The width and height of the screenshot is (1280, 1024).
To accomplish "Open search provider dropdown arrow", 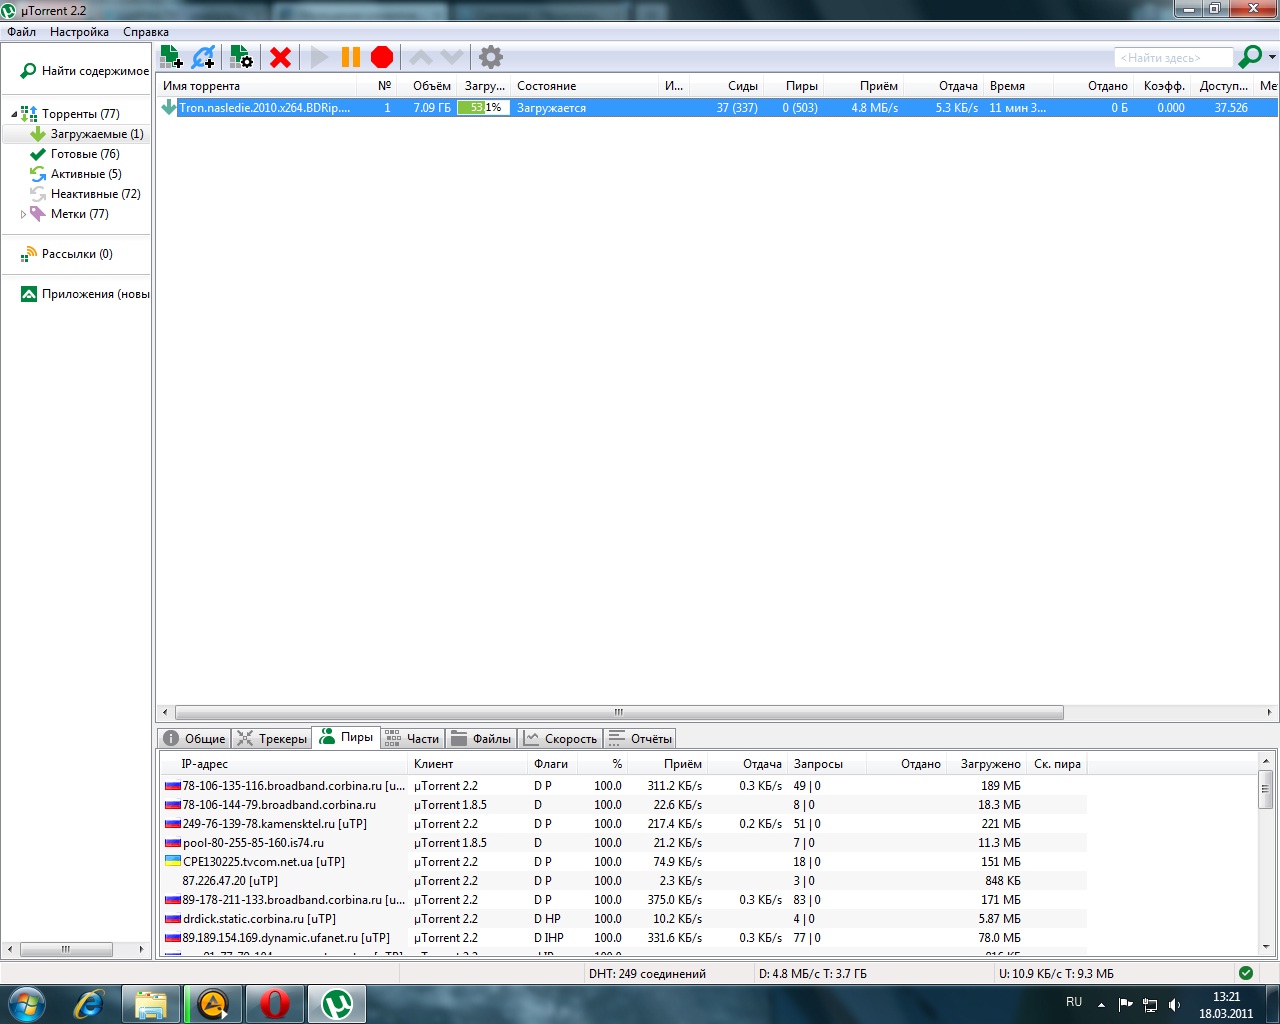I will point(1272,57).
